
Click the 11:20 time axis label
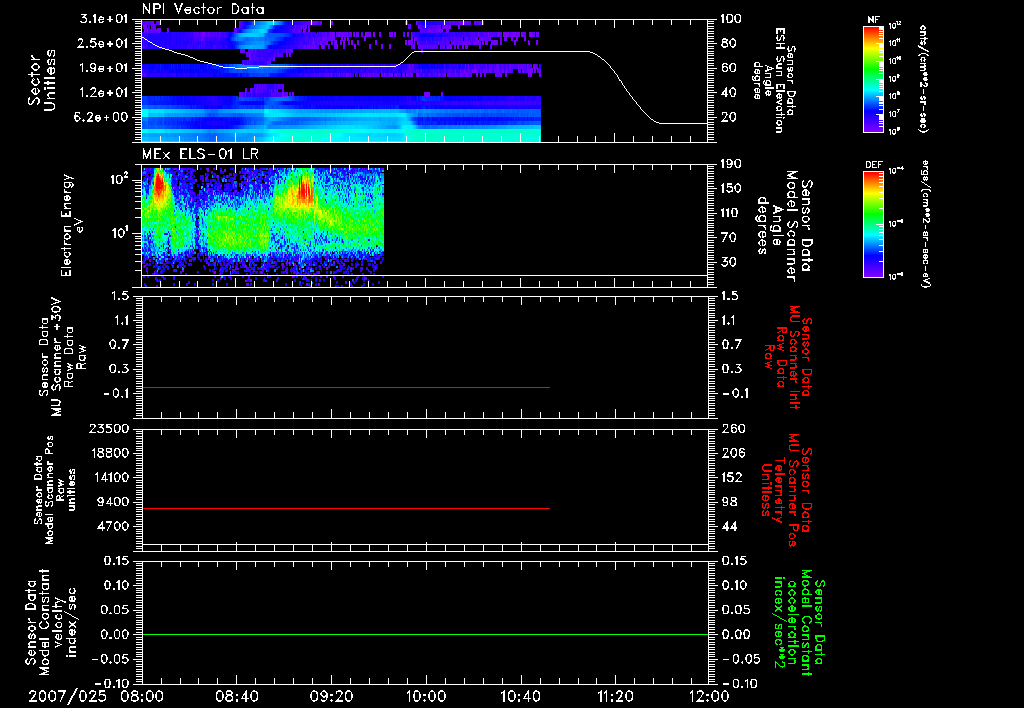[x=615, y=696]
